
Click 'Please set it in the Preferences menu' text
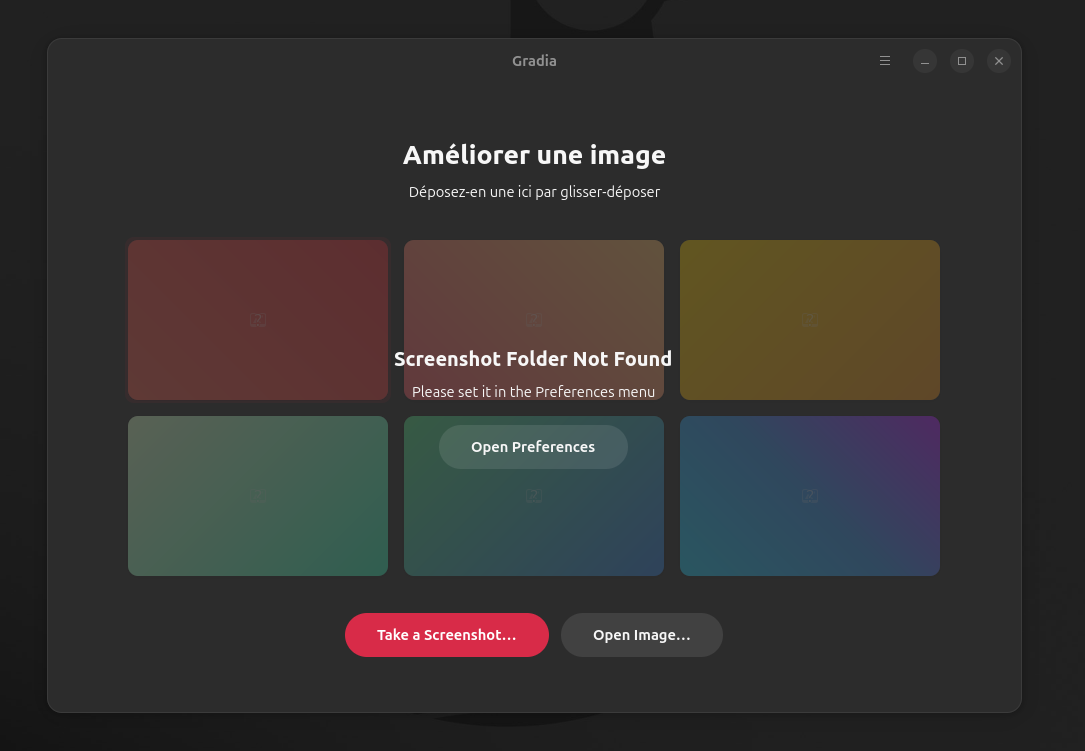(x=533, y=392)
